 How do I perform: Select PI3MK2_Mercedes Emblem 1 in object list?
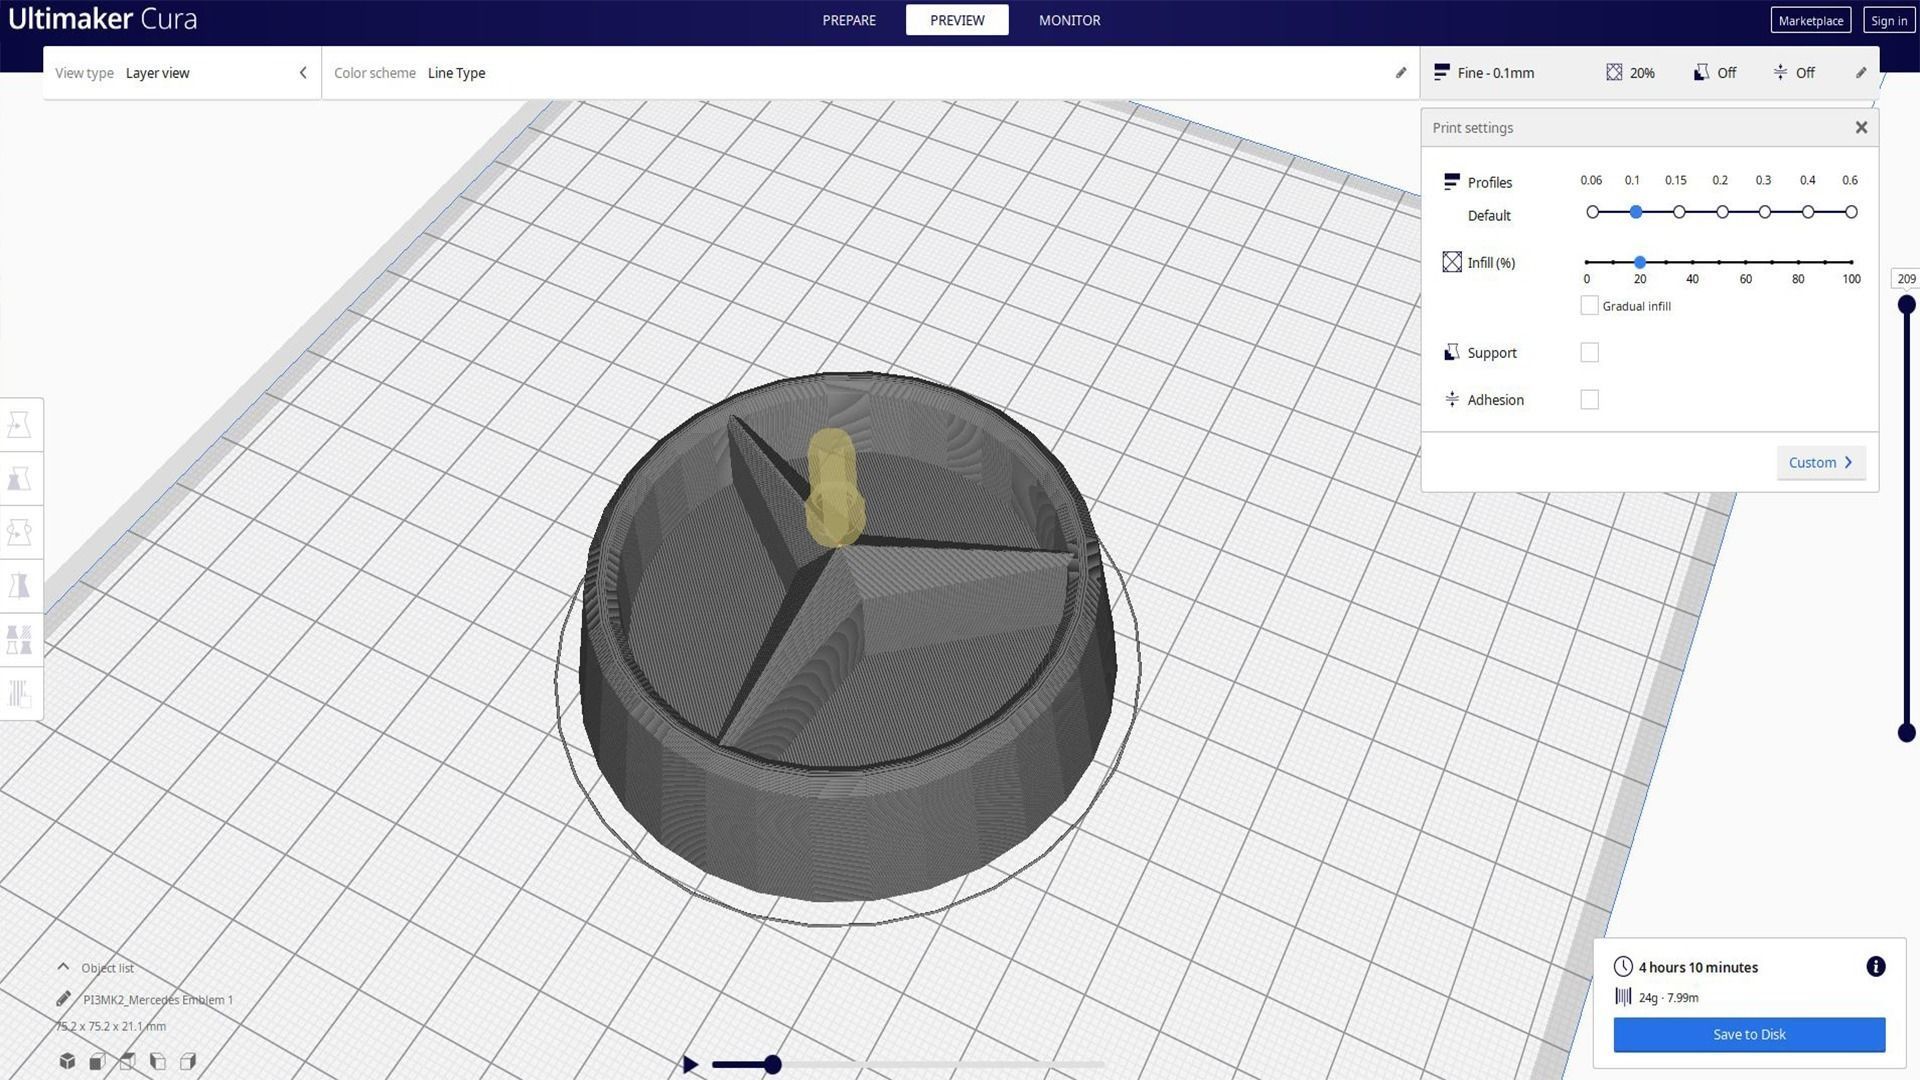158,999
